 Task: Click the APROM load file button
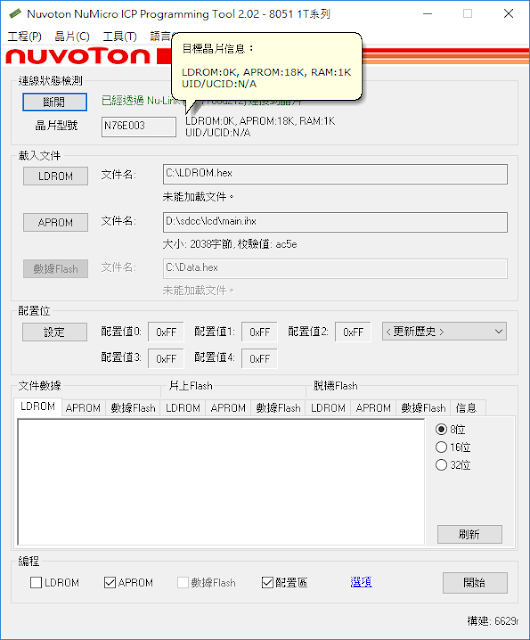(x=55, y=222)
